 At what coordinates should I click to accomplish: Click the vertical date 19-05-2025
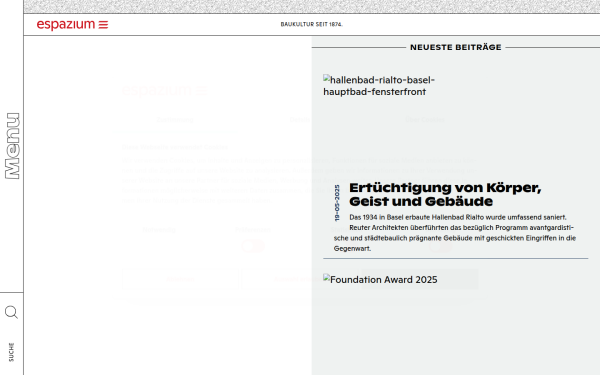tap(337, 203)
